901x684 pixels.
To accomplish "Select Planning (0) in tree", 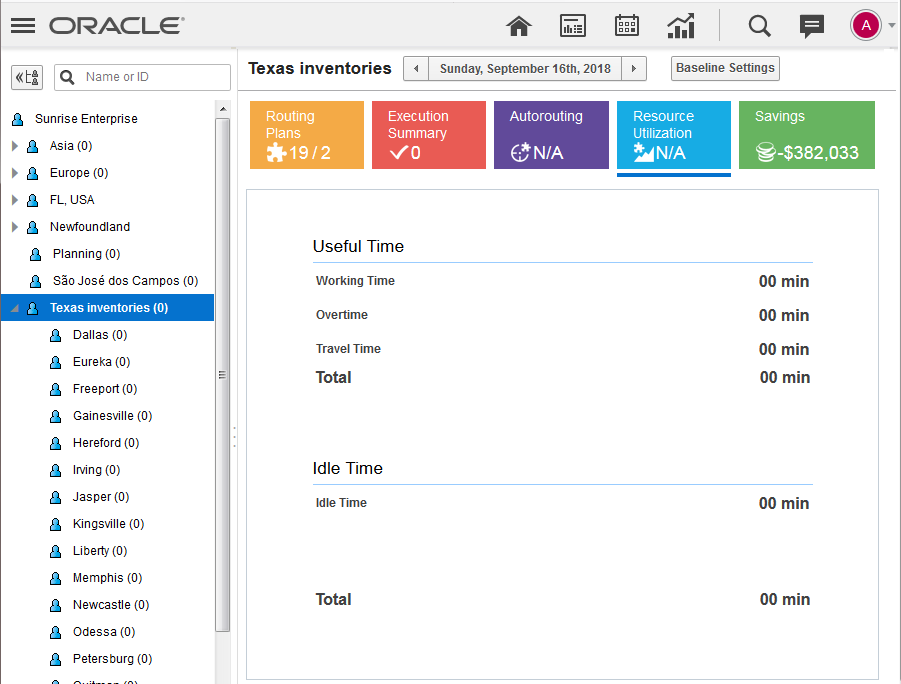I will pos(86,254).
